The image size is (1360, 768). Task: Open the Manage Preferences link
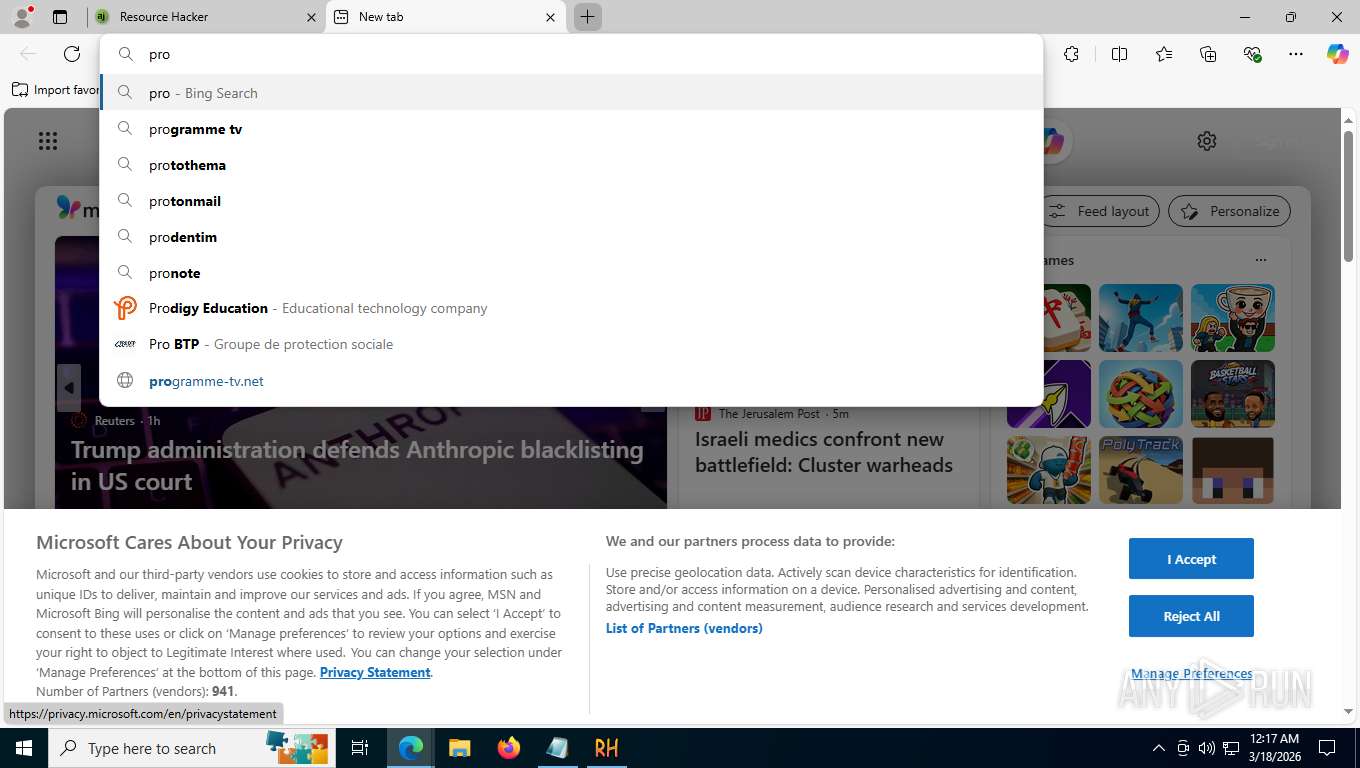pos(1191,673)
